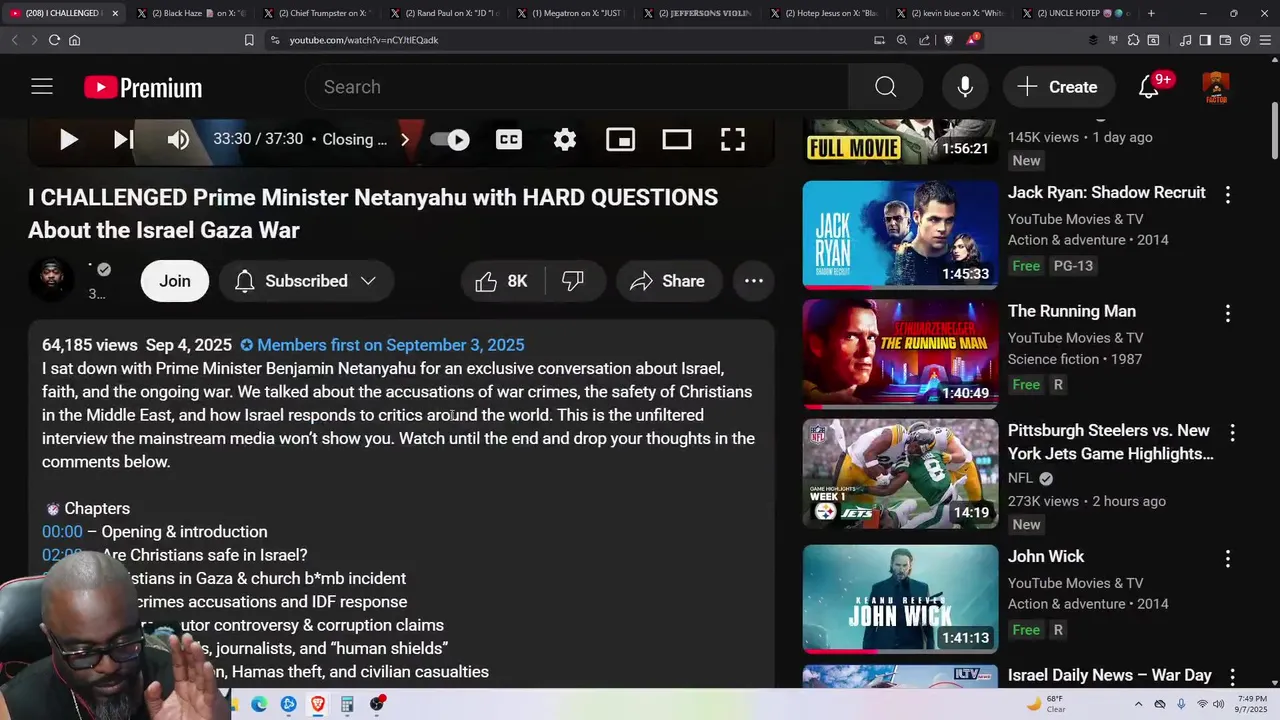1280x720 pixels.
Task: Open Brave Wallet icon
Action: [x=1225, y=40]
